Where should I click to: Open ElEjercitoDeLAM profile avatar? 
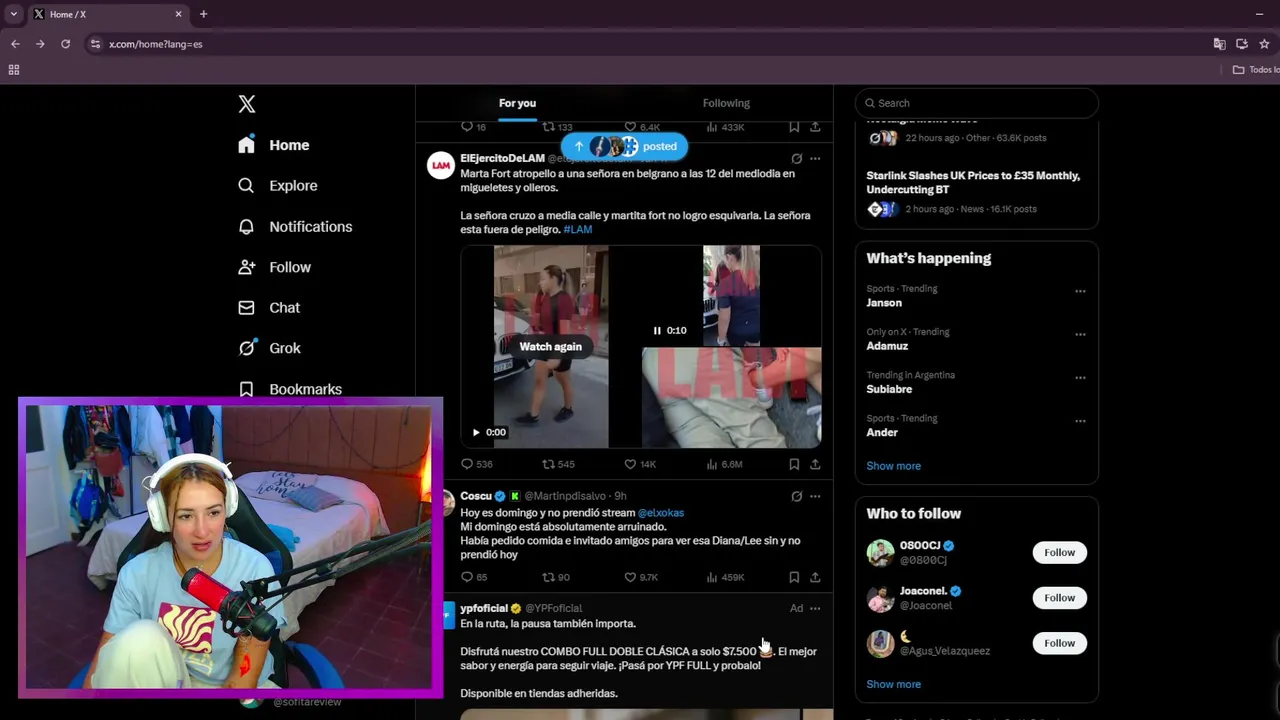pyautogui.click(x=441, y=165)
